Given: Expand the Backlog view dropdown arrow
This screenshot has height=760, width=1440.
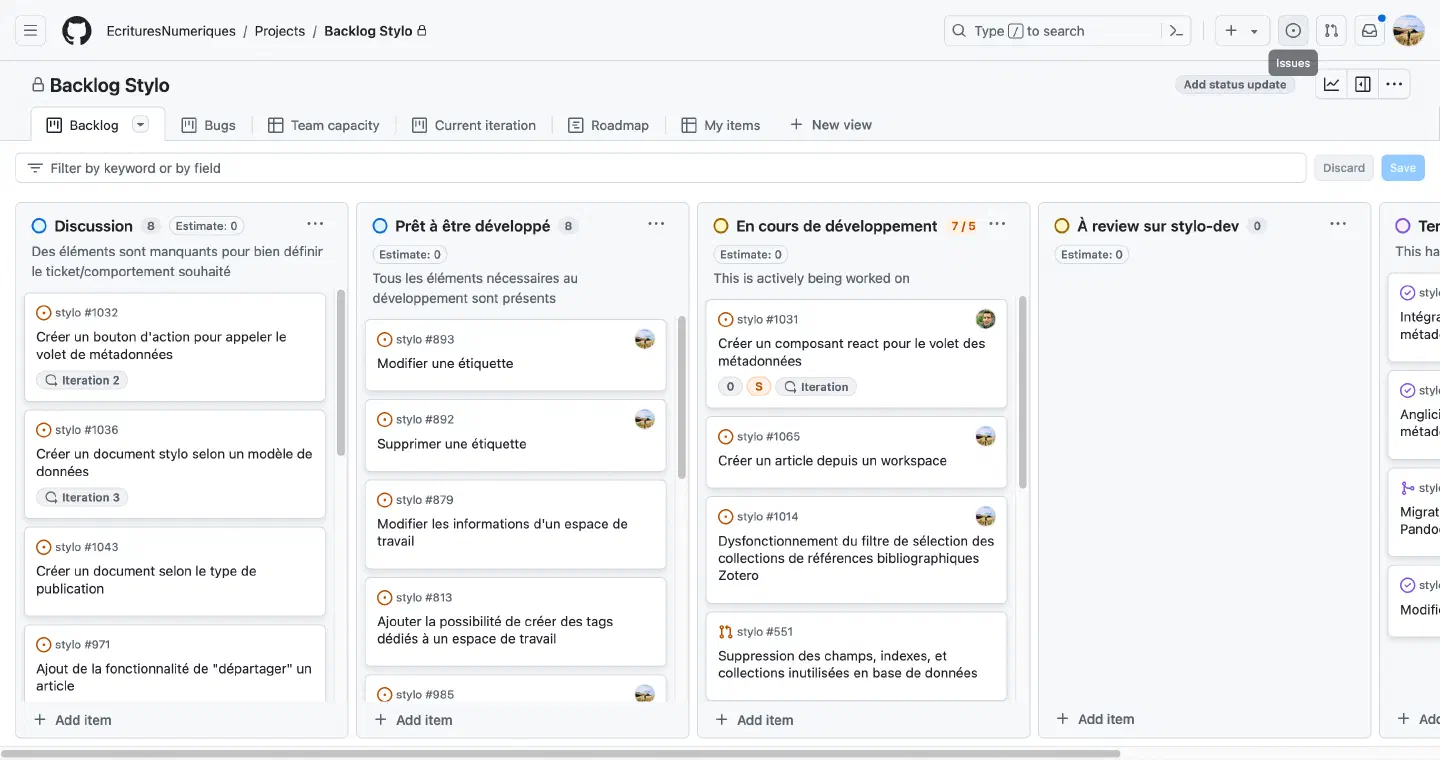Looking at the screenshot, I should [x=141, y=125].
